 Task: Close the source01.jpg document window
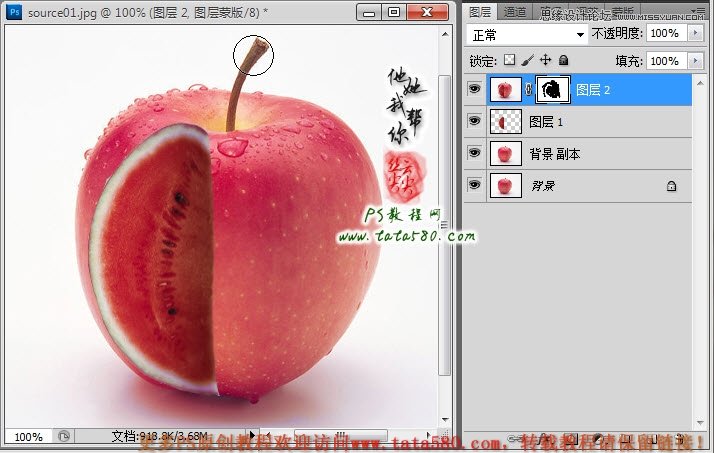427,12
